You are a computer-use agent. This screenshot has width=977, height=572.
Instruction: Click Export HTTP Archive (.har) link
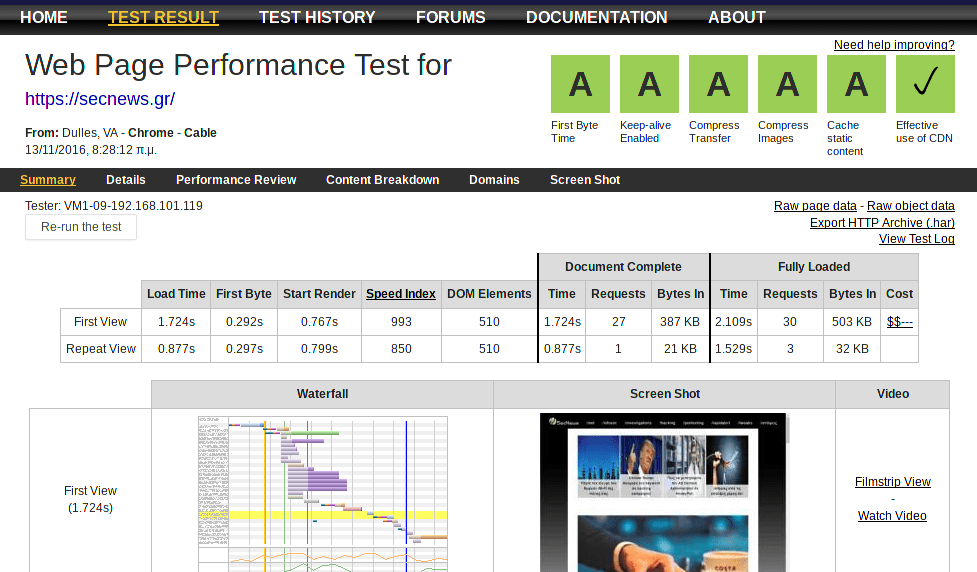pos(882,222)
